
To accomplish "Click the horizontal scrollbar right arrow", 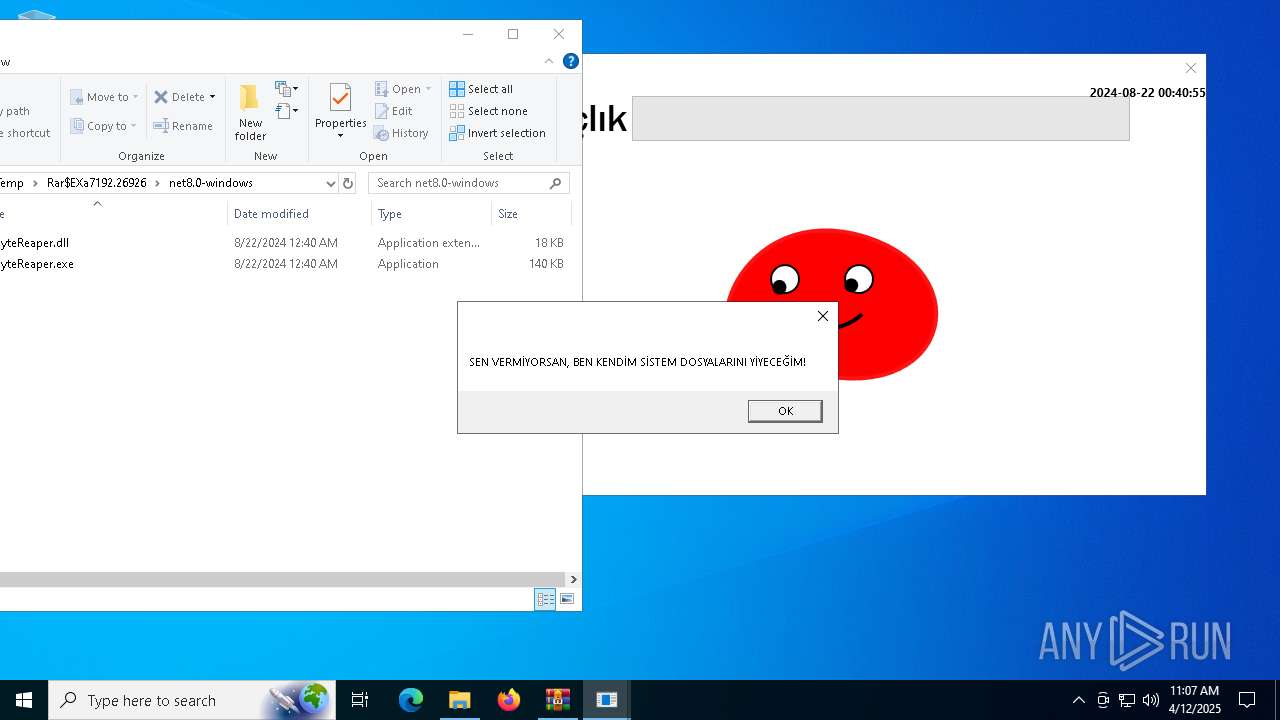I will click(573, 579).
